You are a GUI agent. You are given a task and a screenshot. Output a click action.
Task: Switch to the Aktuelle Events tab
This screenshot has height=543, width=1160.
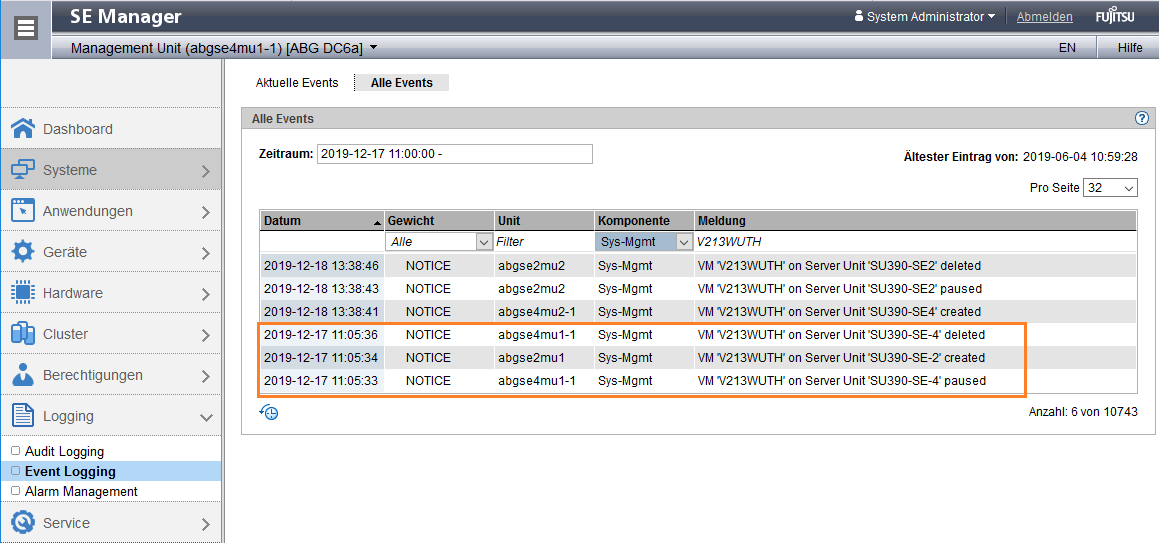coord(297,83)
